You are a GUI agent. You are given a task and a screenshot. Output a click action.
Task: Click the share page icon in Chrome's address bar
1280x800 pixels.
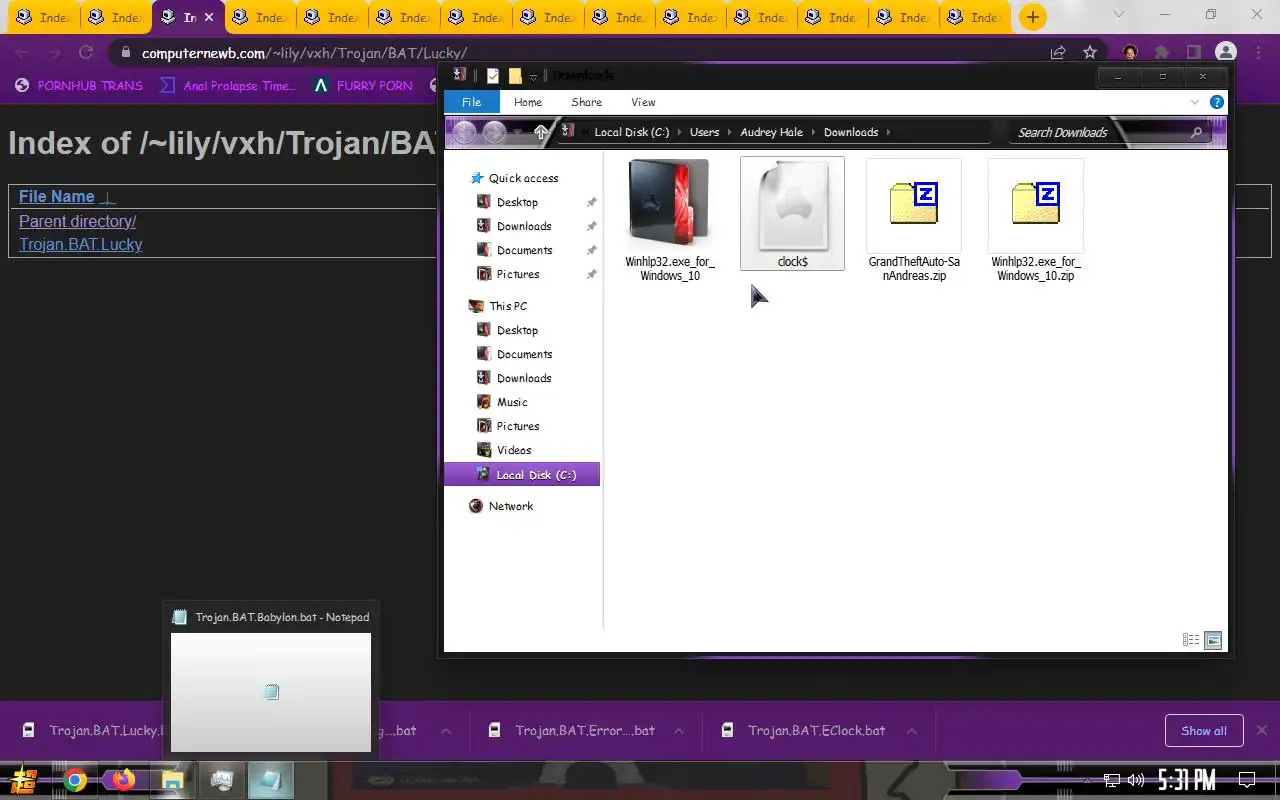(x=1057, y=53)
